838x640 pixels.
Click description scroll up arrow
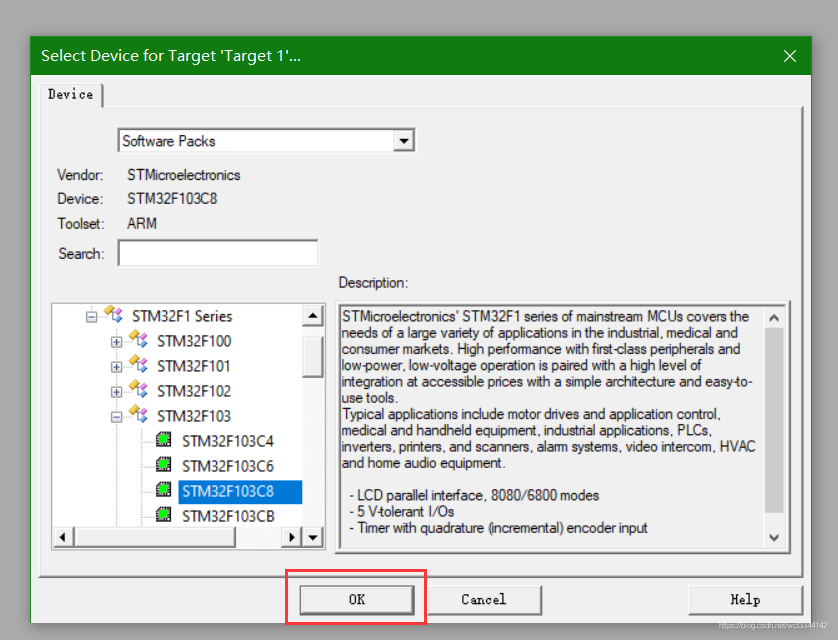point(774,318)
